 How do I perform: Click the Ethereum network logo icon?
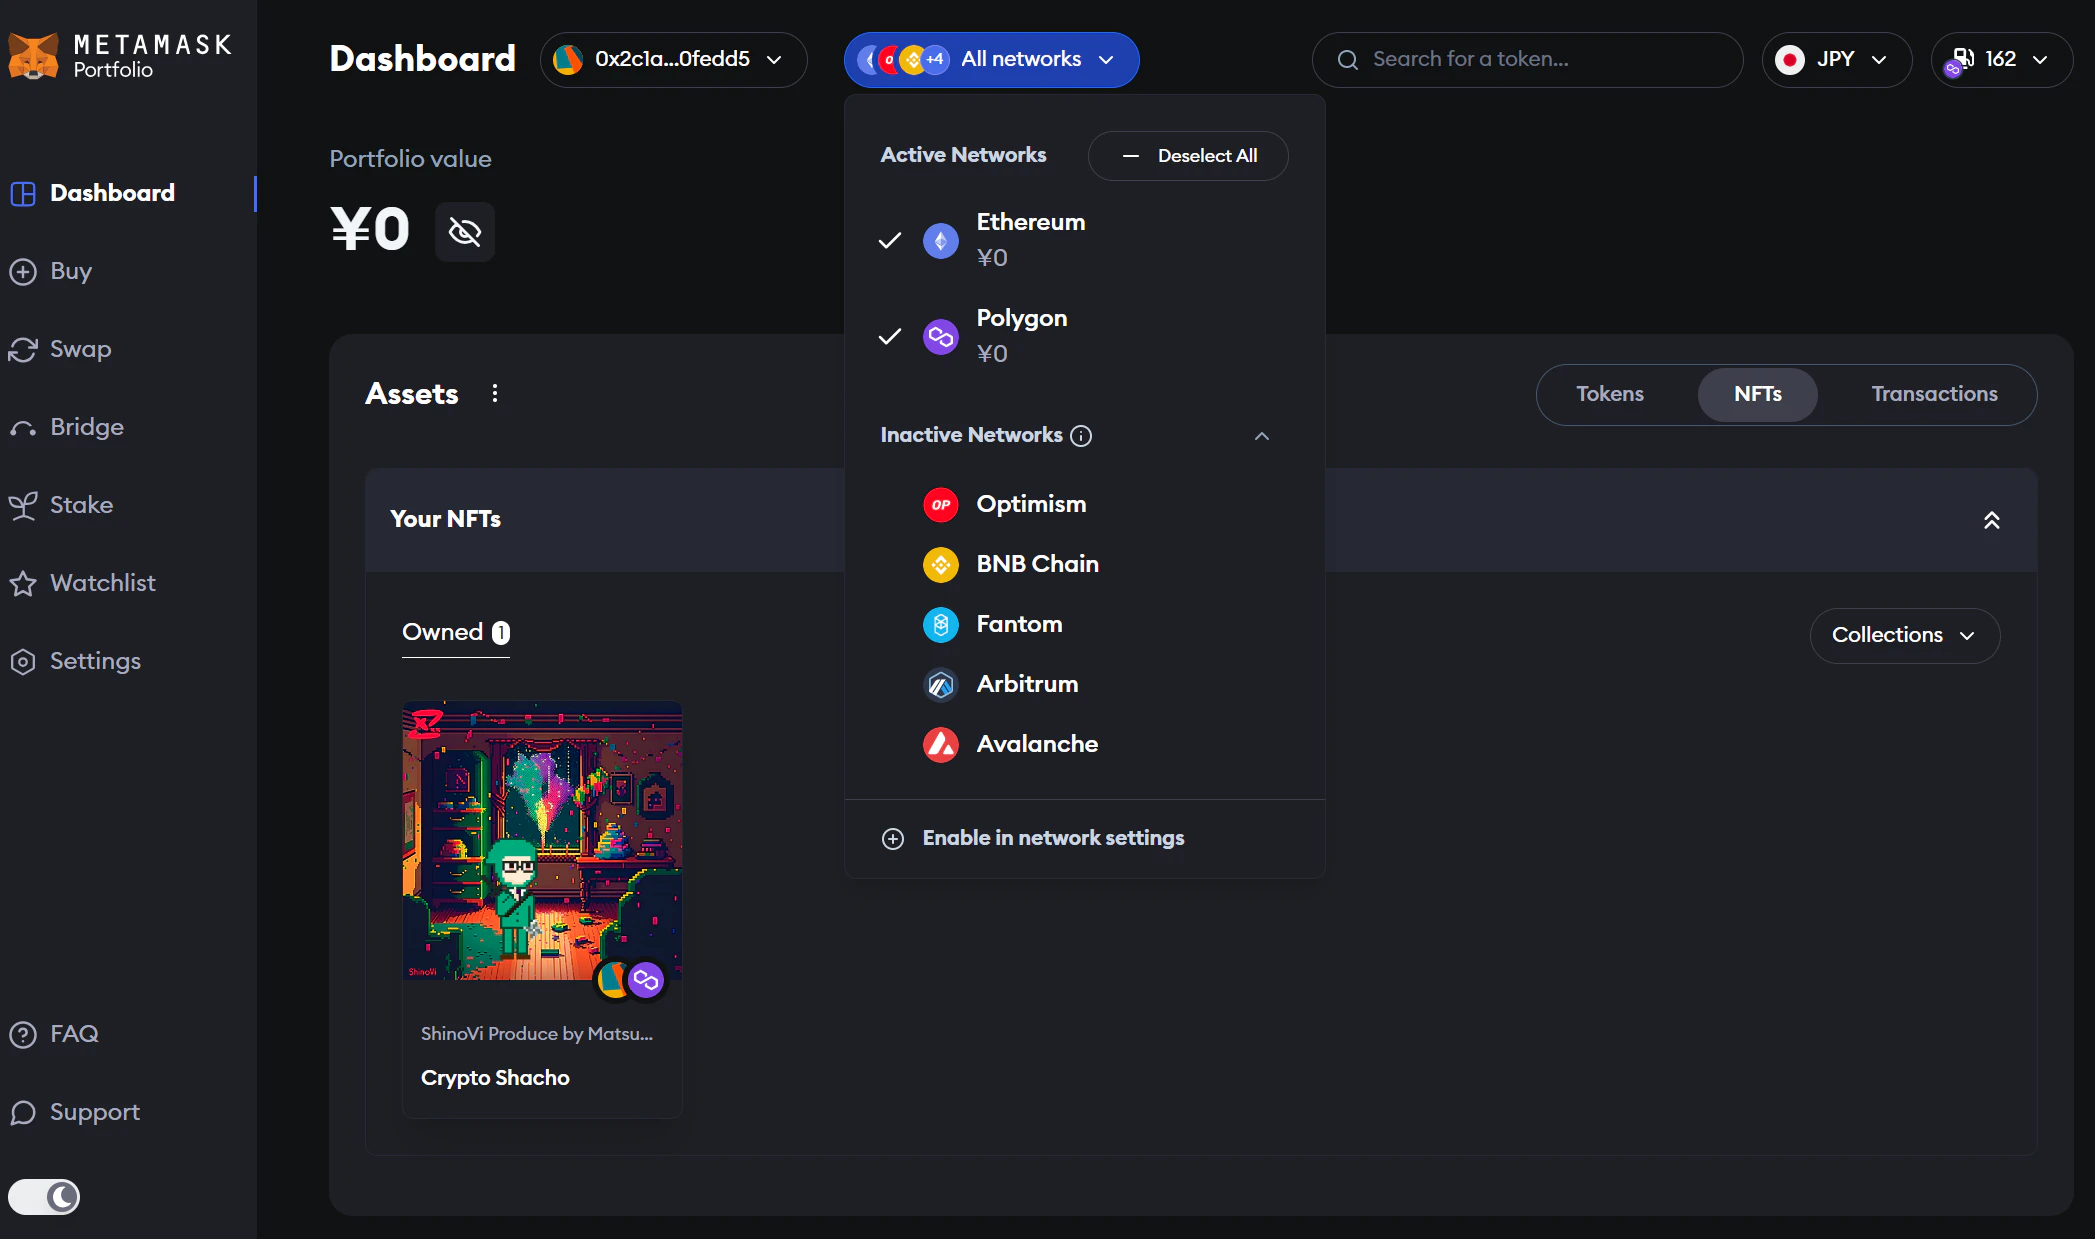[x=941, y=240]
